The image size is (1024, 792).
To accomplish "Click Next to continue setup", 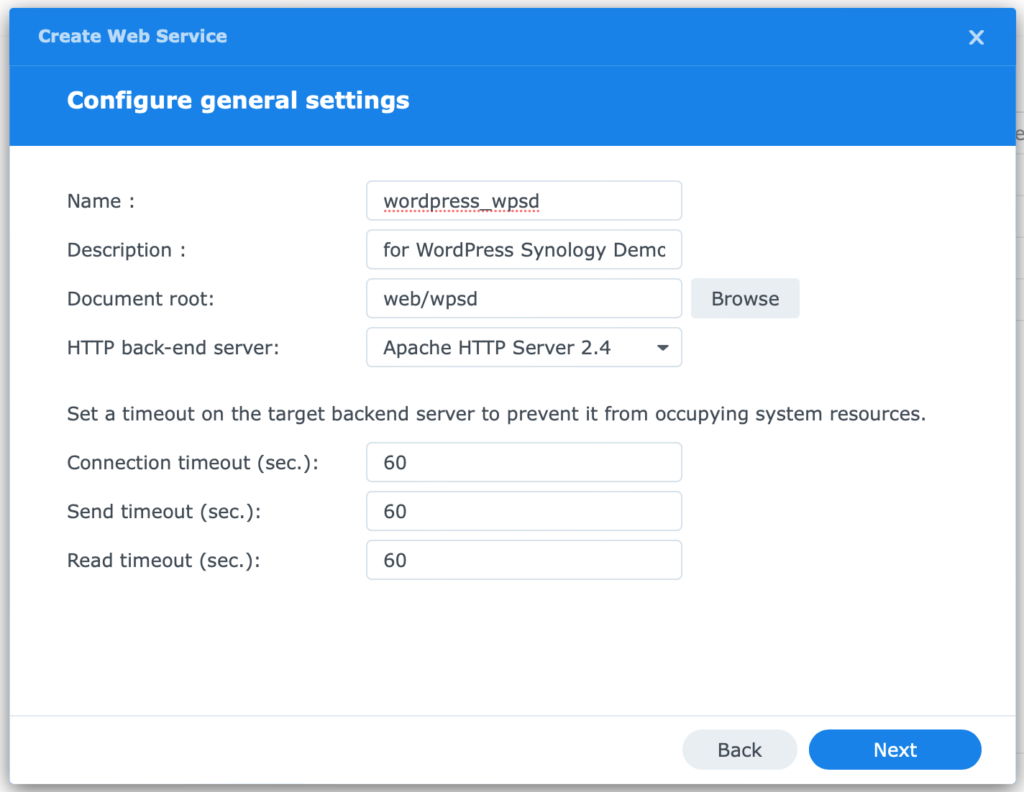I will [x=894, y=749].
